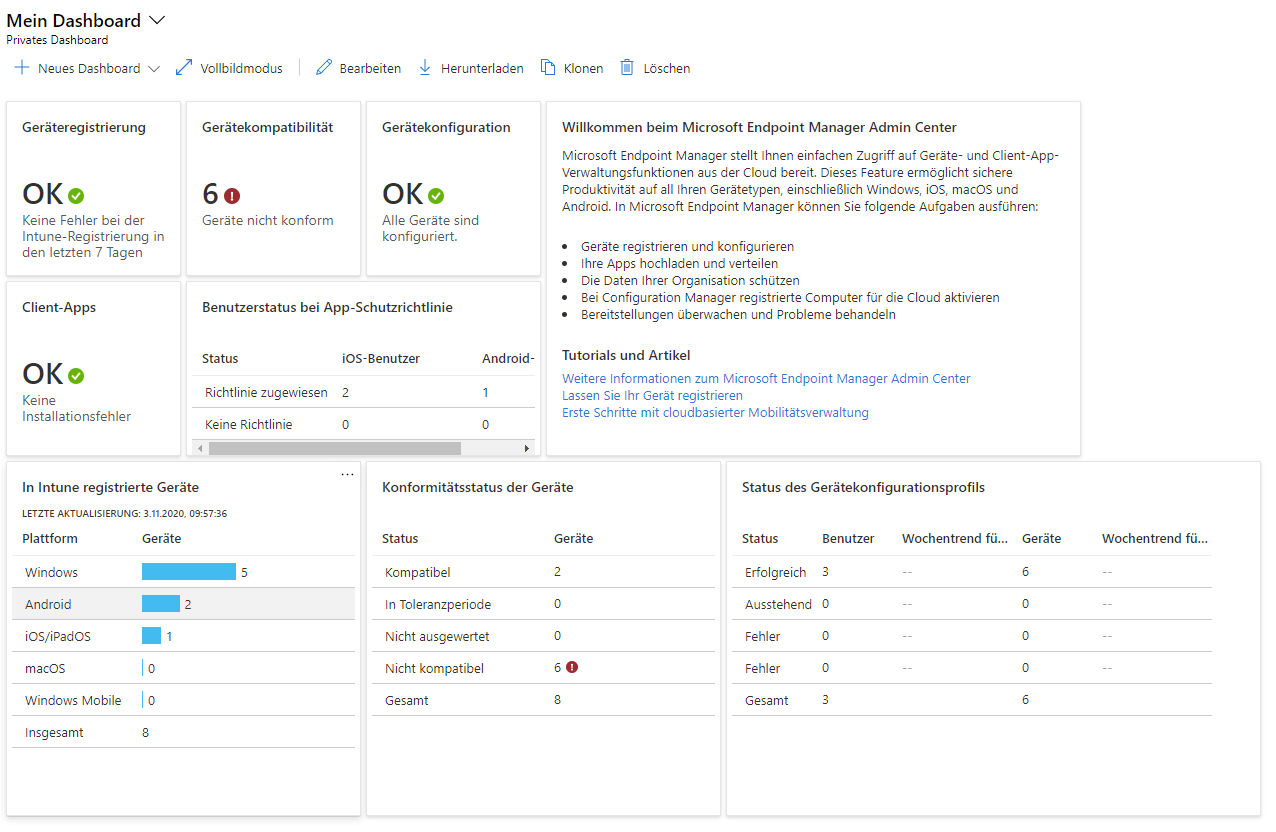Screen dimensions: 1276x832
Task: Select the Android platform row
Action: coord(183,604)
